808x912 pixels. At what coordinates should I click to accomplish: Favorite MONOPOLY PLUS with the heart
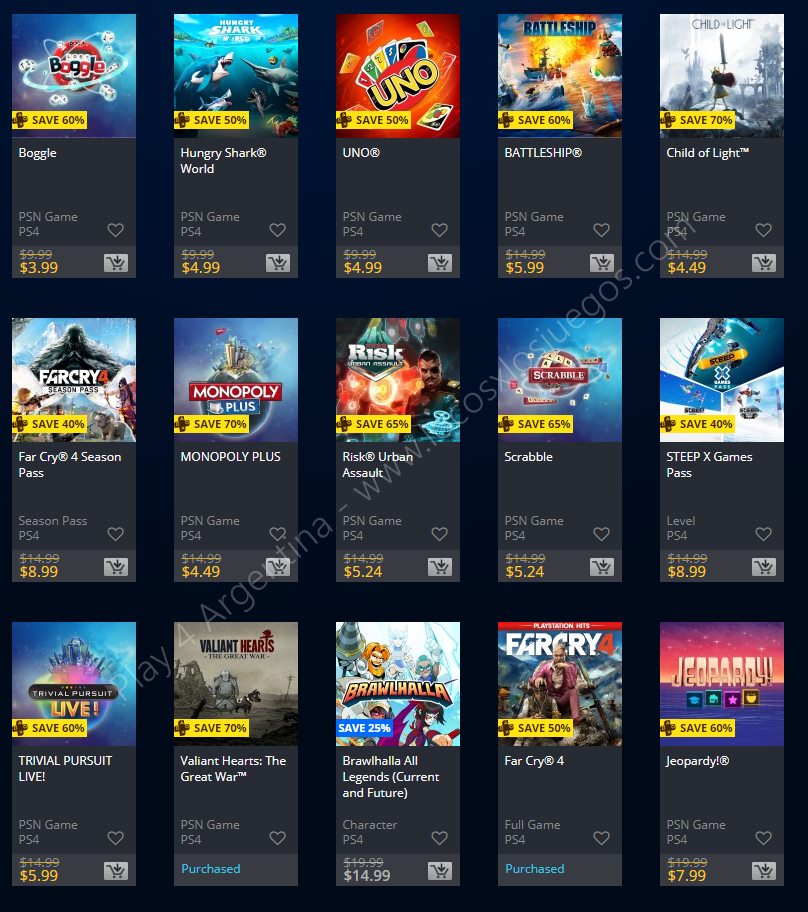tap(277, 534)
